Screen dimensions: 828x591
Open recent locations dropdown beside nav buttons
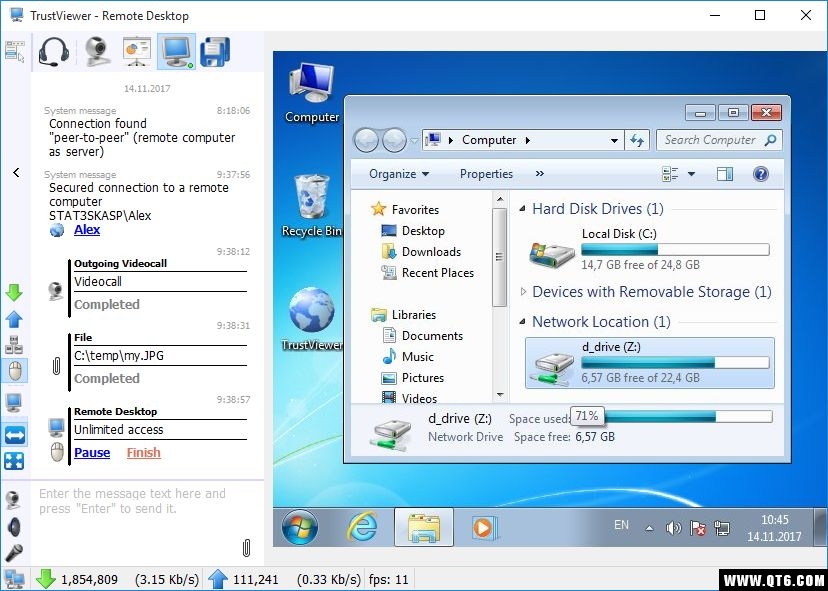coord(414,140)
